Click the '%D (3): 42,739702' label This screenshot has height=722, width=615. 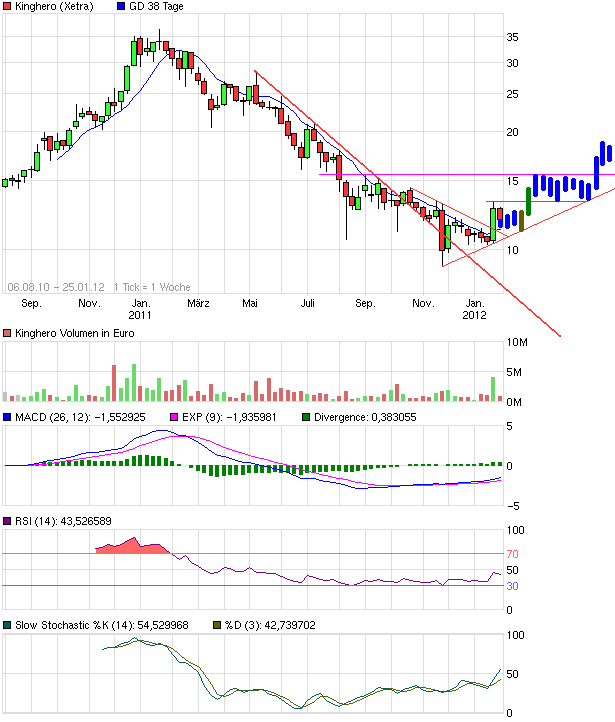click(x=270, y=625)
